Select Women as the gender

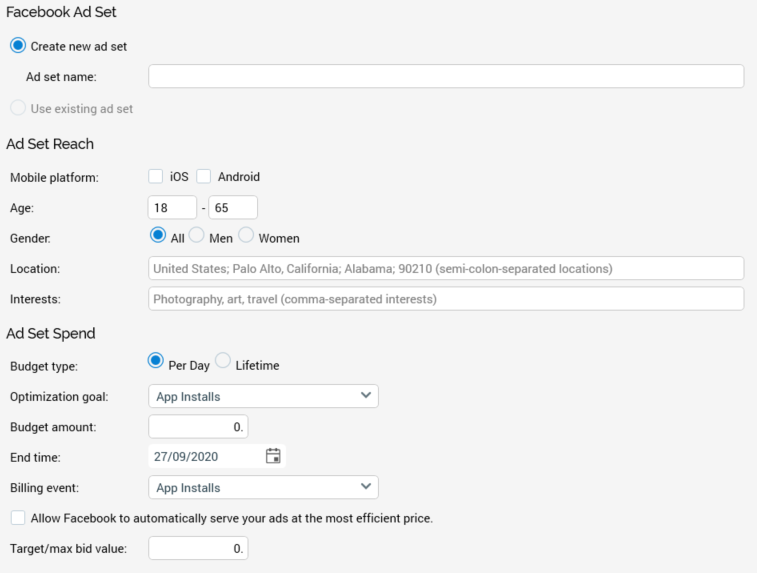[246, 236]
